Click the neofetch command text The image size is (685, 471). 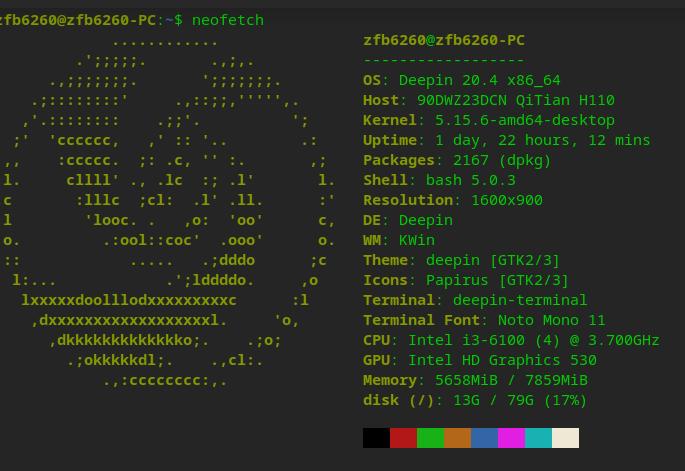click(228, 20)
